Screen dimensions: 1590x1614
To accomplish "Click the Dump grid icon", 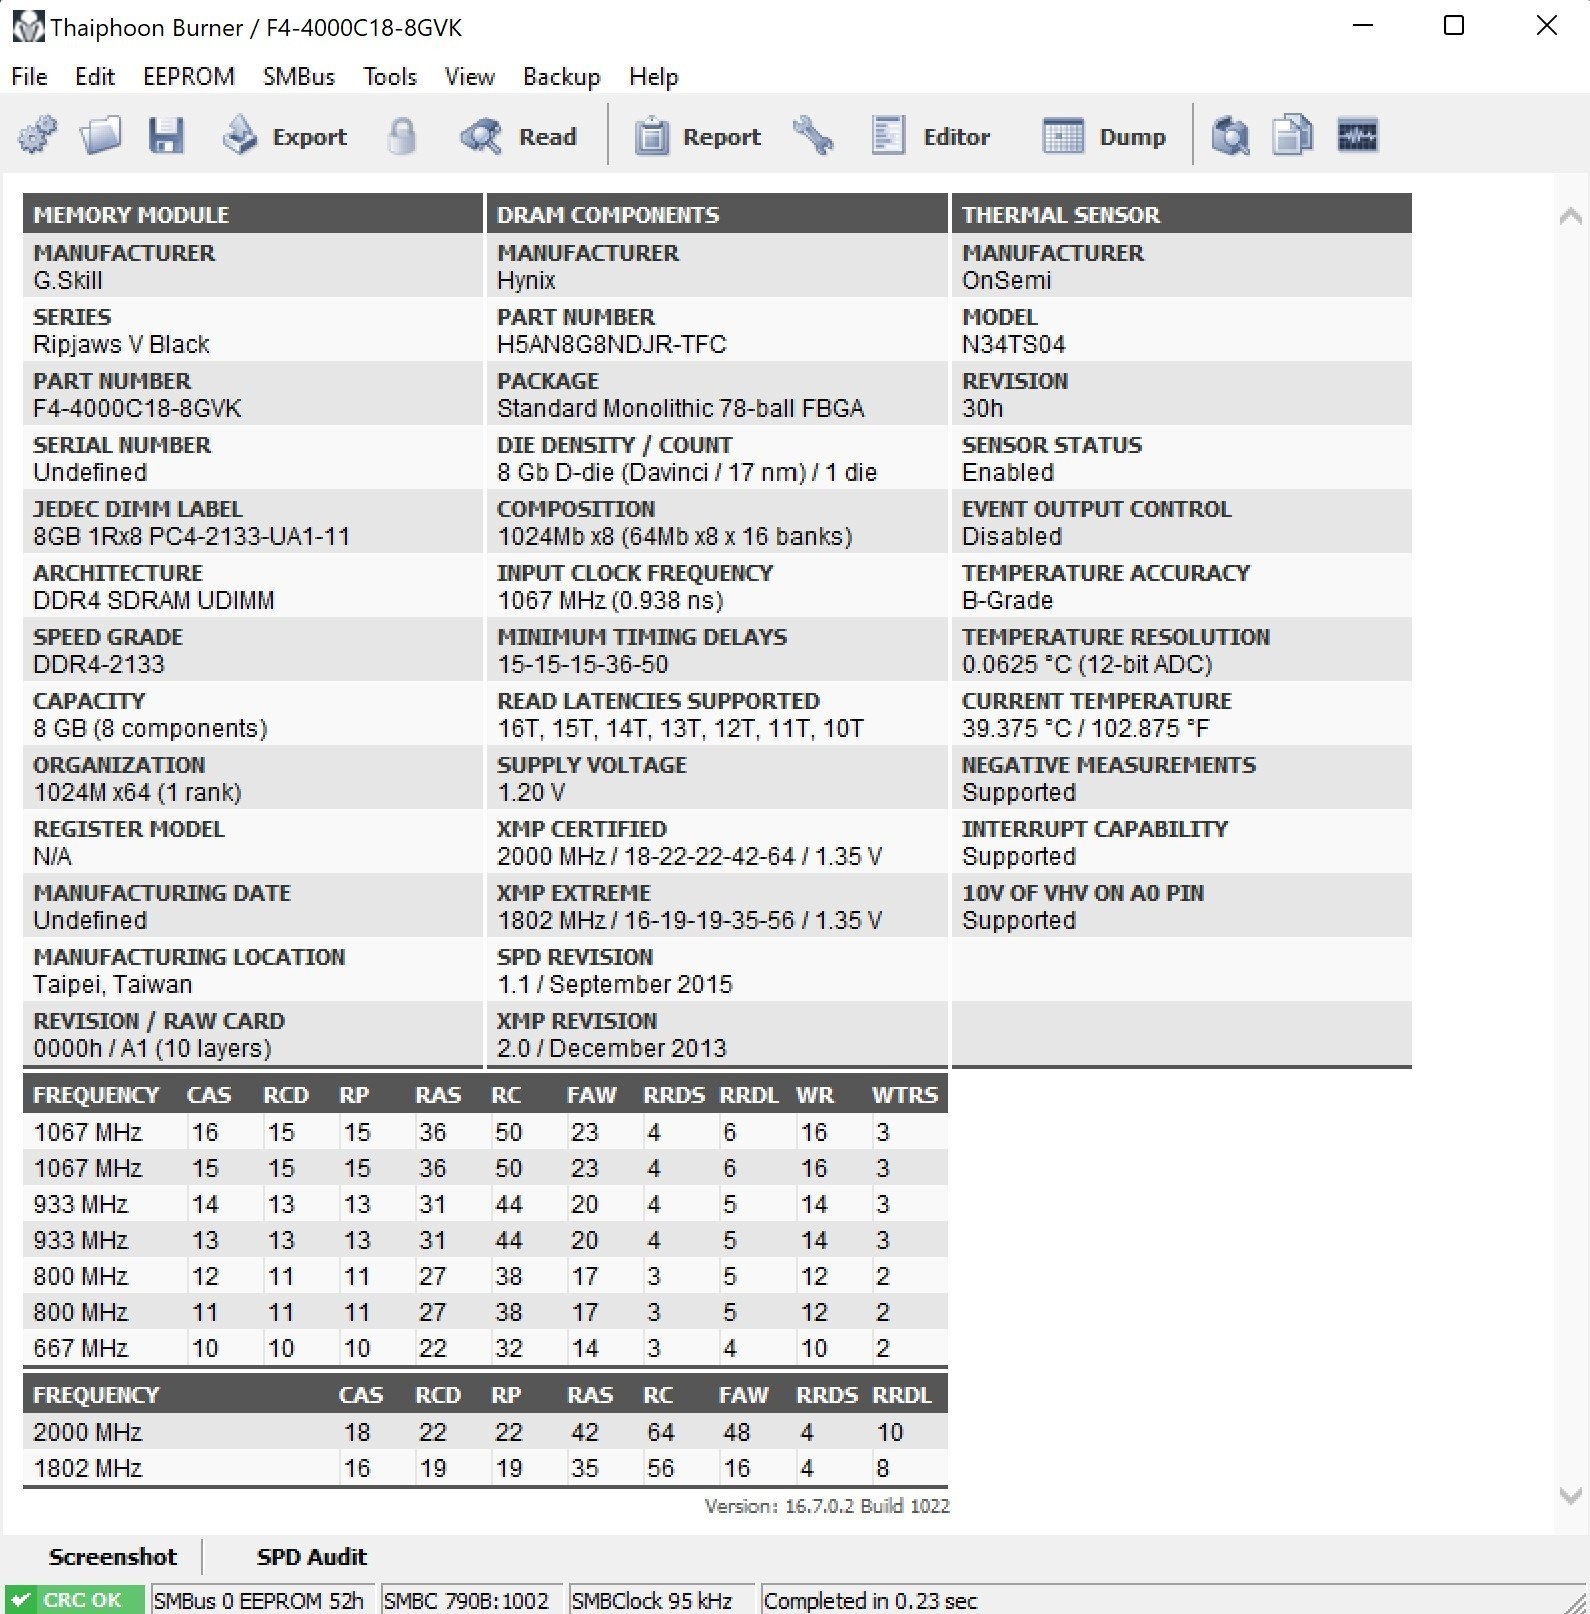I will [x=1063, y=135].
